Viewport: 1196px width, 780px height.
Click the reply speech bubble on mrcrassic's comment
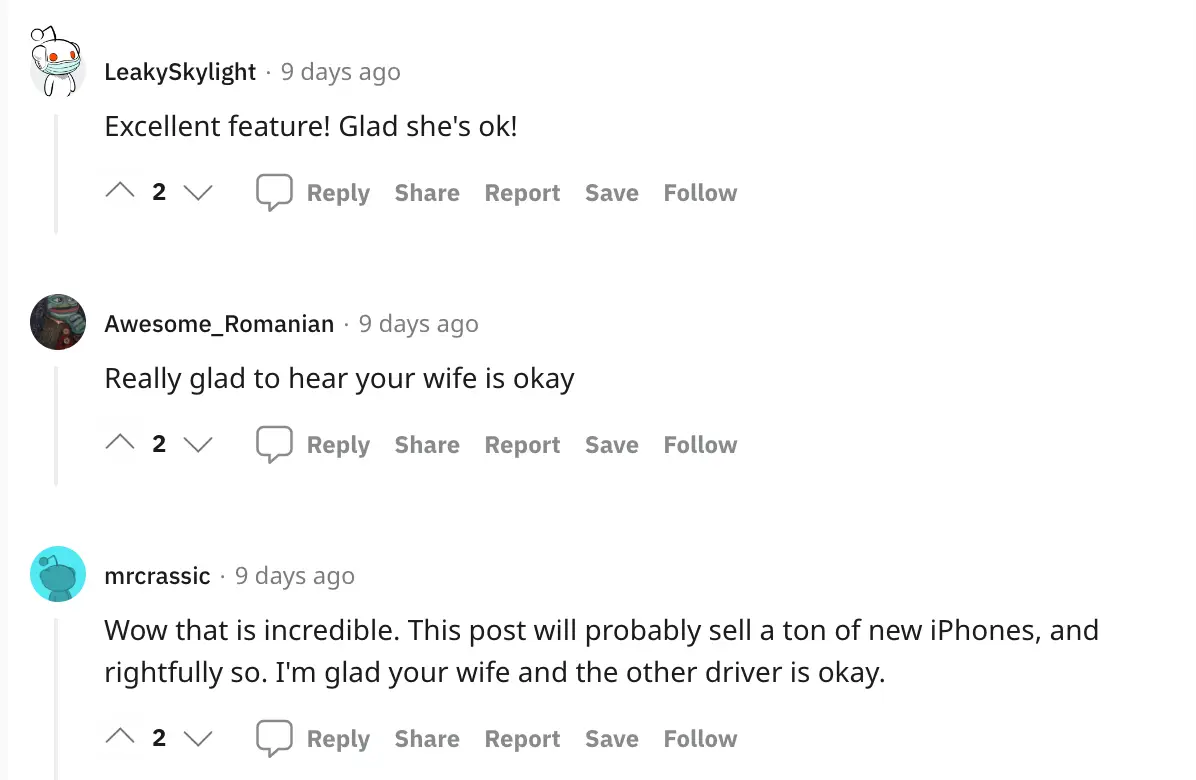tap(274, 737)
